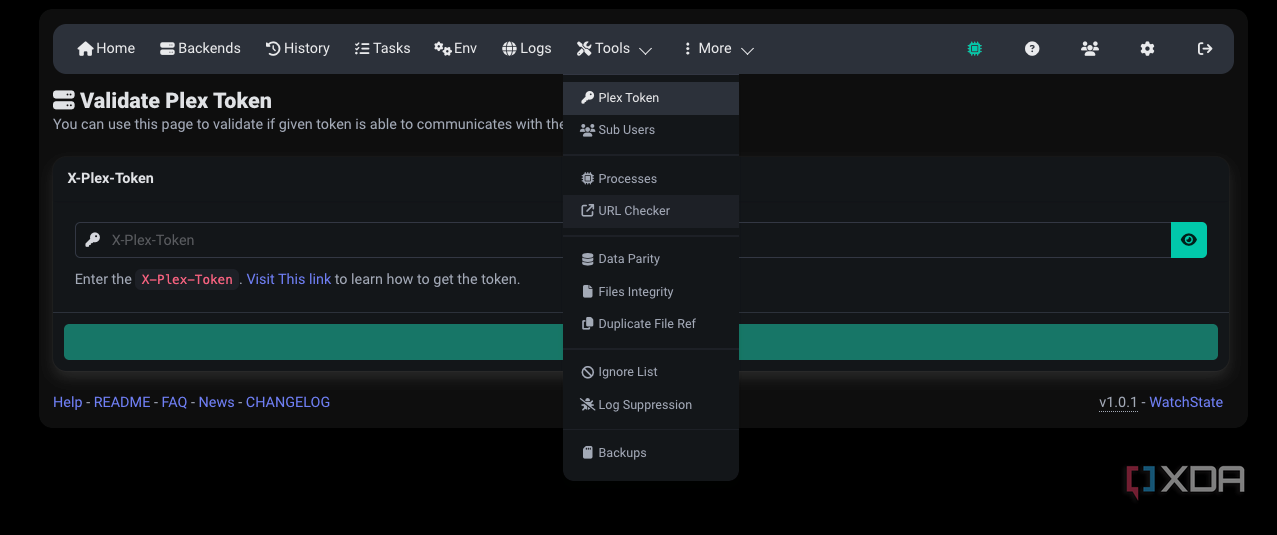Toggle token visibility with eye button
Viewport: 1277px width, 535px height.
(x=1189, y=240)
